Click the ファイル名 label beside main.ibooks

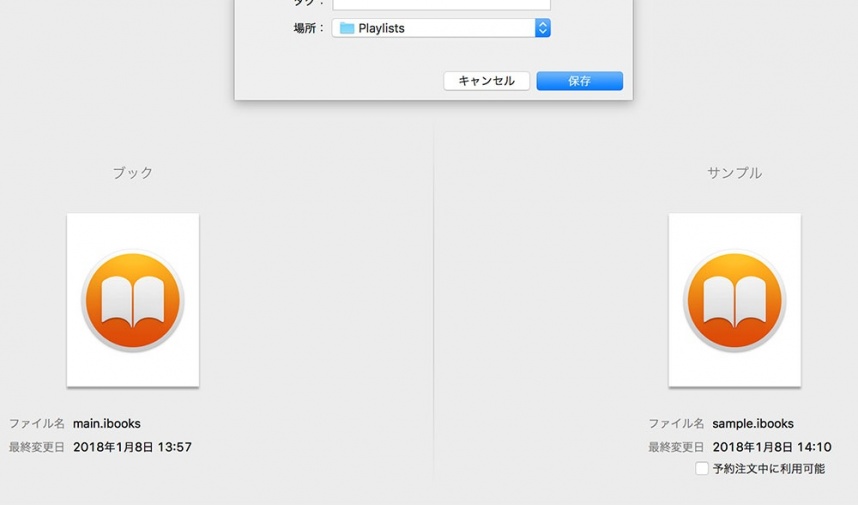pos(37,424)
